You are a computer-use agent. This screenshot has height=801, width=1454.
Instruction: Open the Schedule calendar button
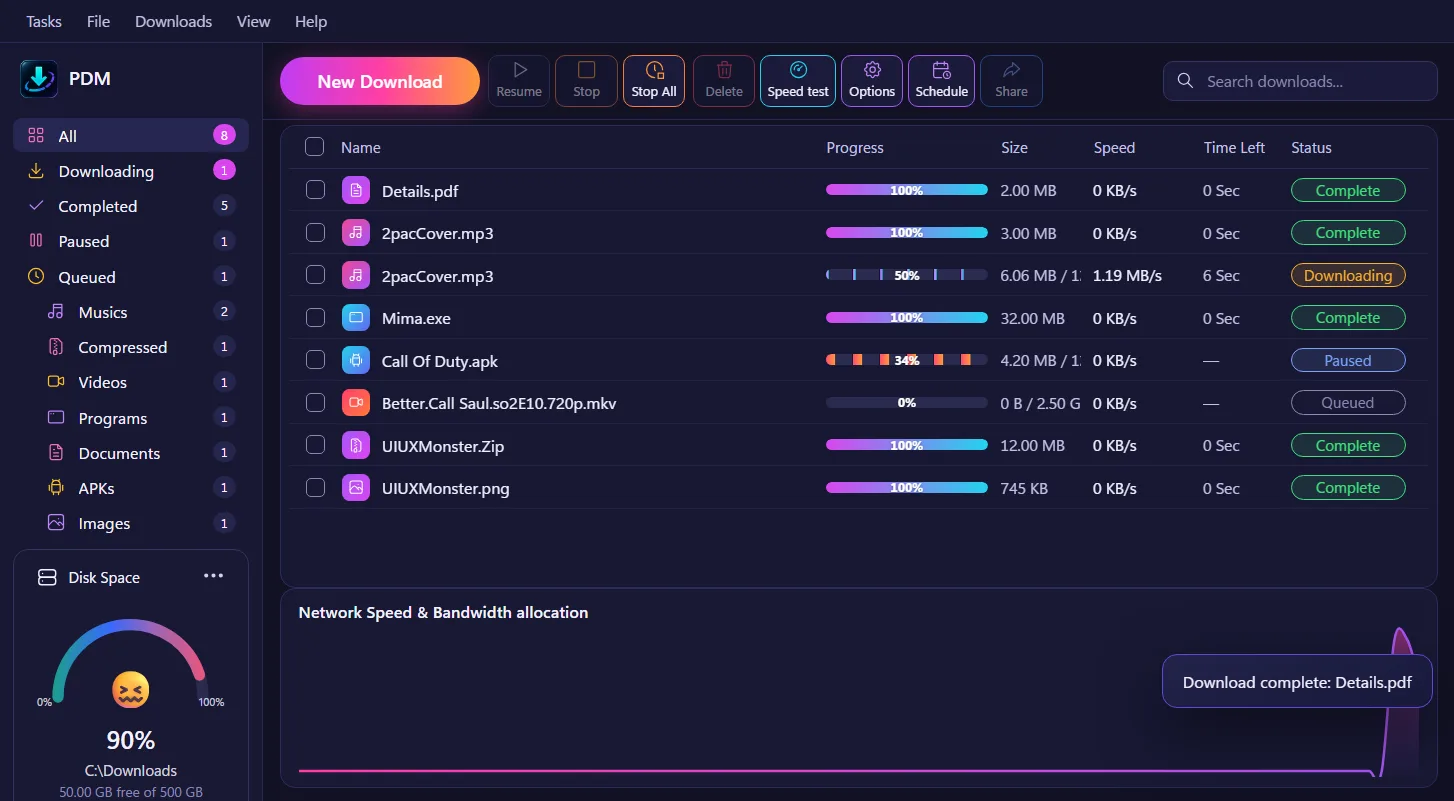[x=942, y=81]
